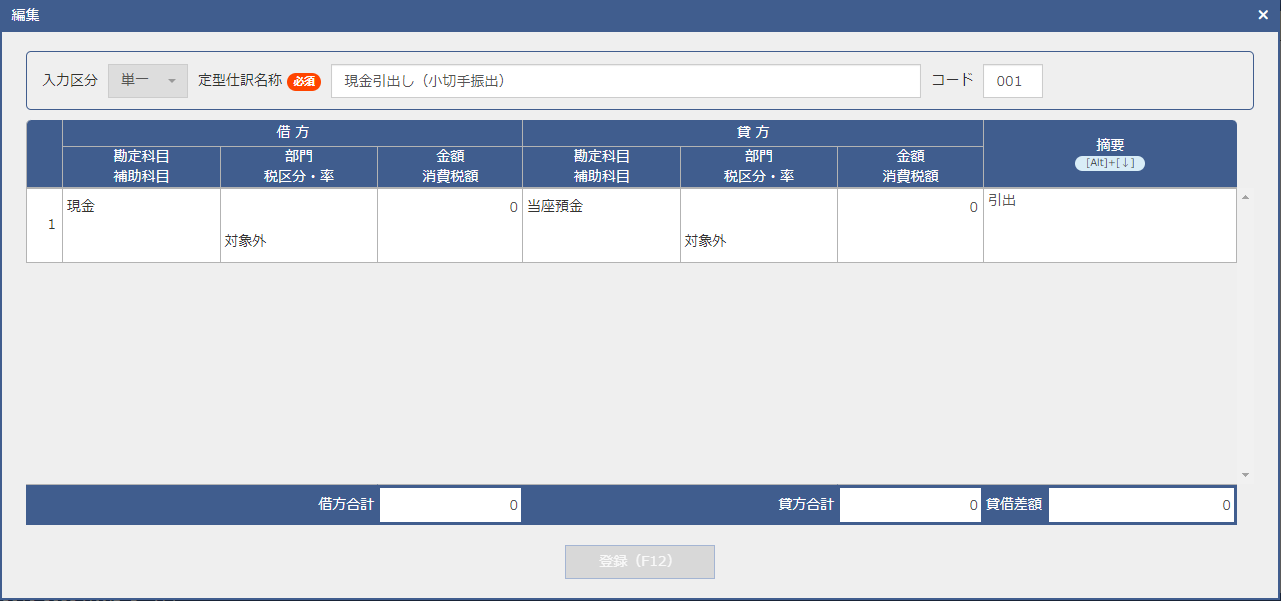Click the 必須 required badge
The height and width of the screenshot is (601, 1281).
(x=304, y=81)
